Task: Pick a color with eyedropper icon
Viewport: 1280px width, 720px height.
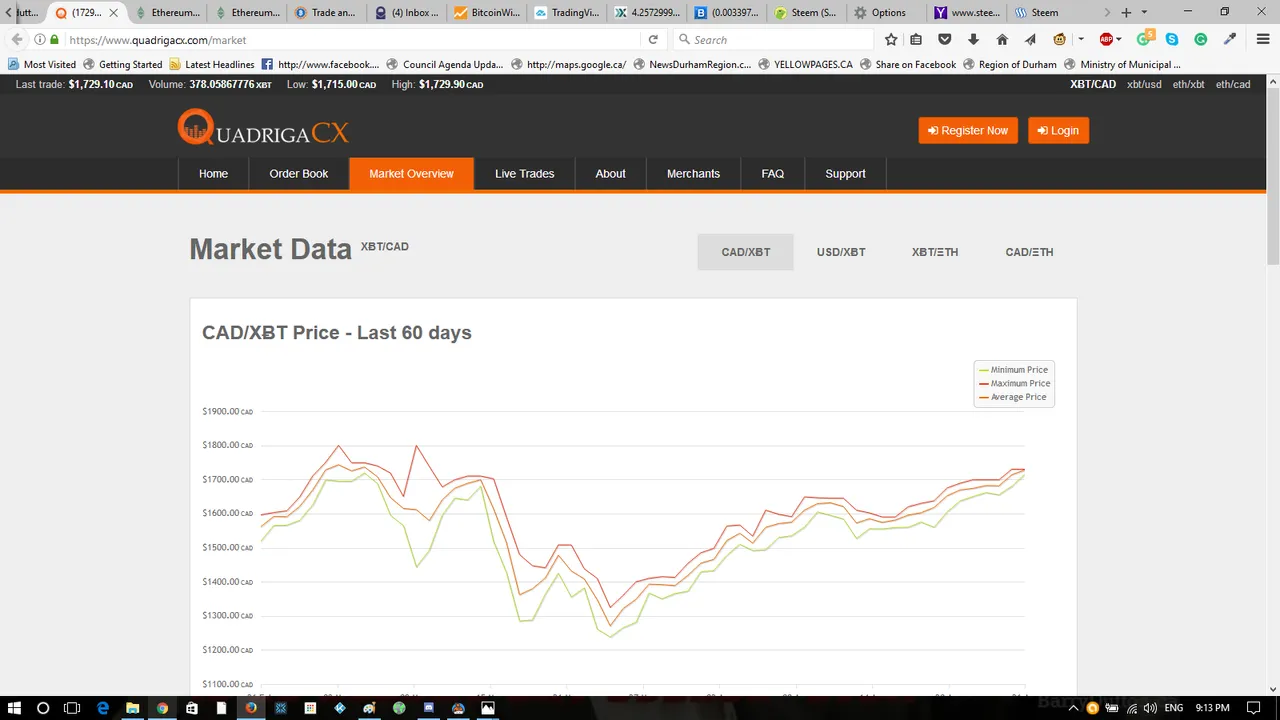Action: (1231, 40)
